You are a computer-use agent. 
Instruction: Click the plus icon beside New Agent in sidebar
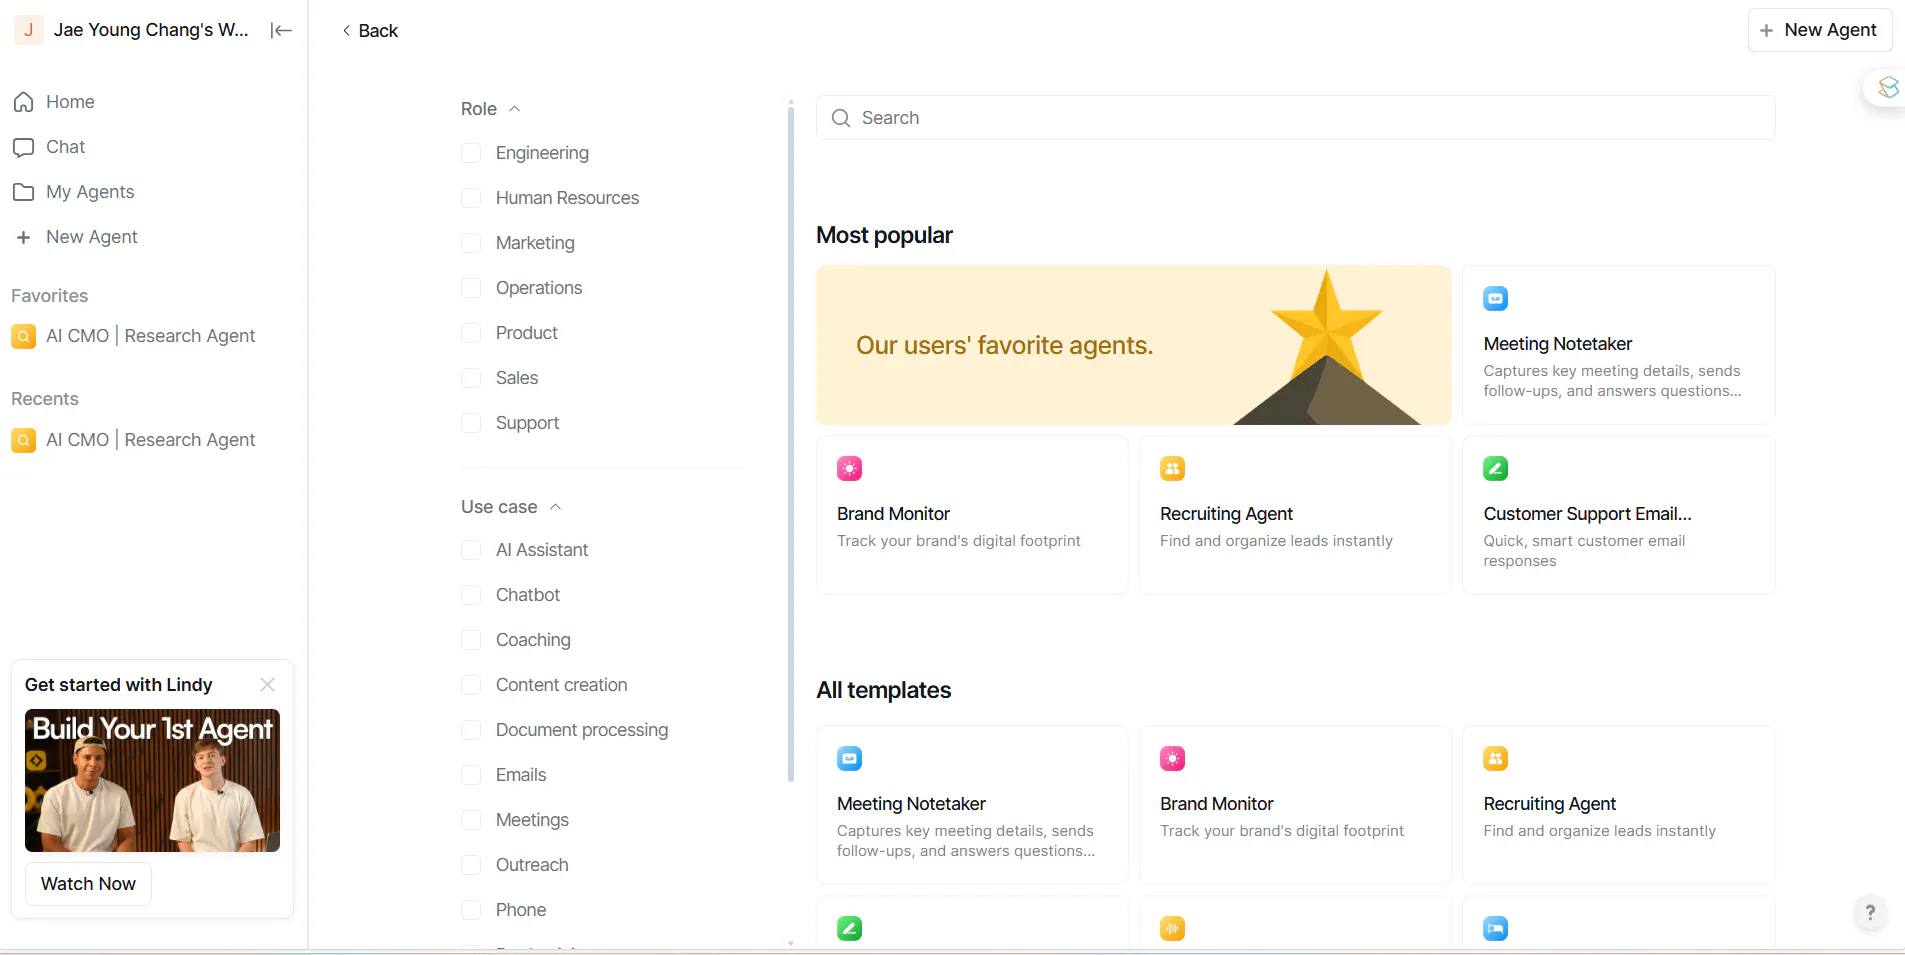click(24, 237)
